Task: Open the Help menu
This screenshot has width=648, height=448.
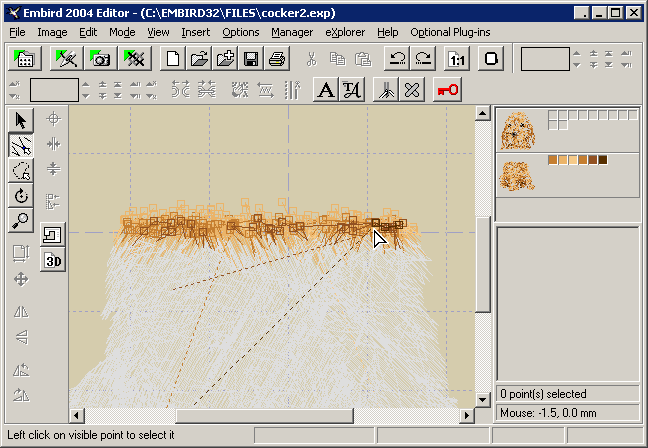Action: tap(387, 32)
